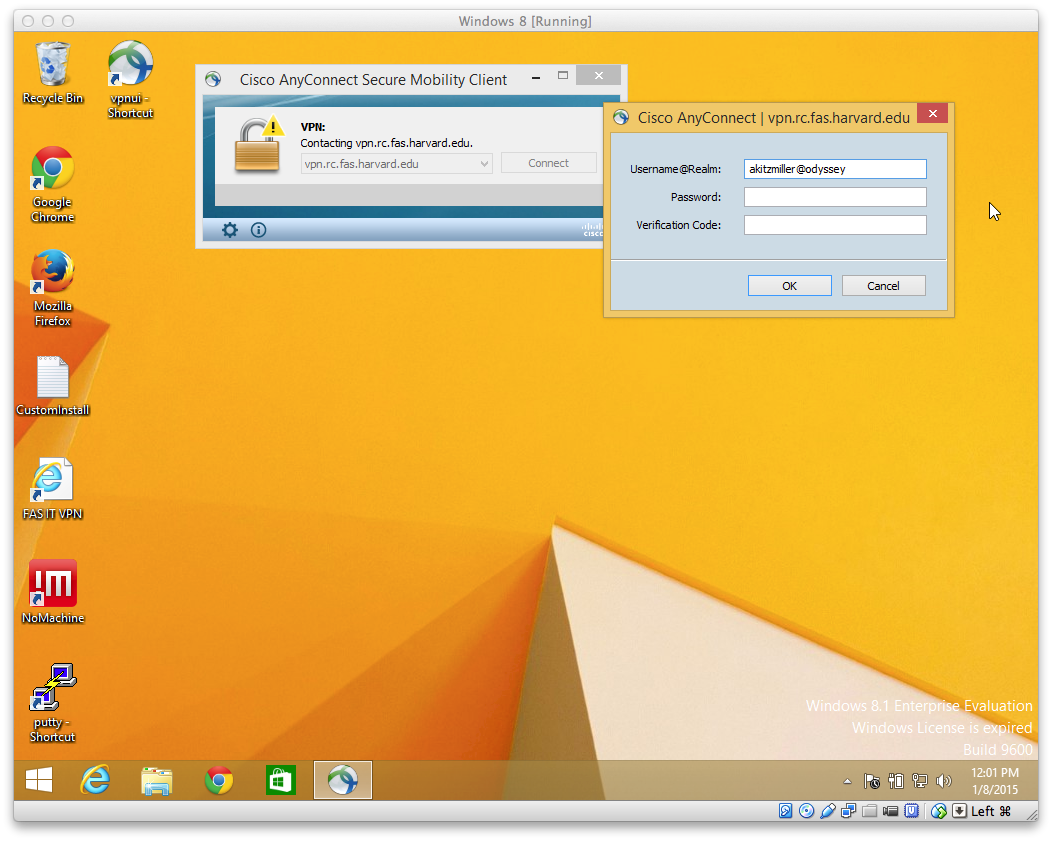Click VirtualBox hard disk status icon

786,811
